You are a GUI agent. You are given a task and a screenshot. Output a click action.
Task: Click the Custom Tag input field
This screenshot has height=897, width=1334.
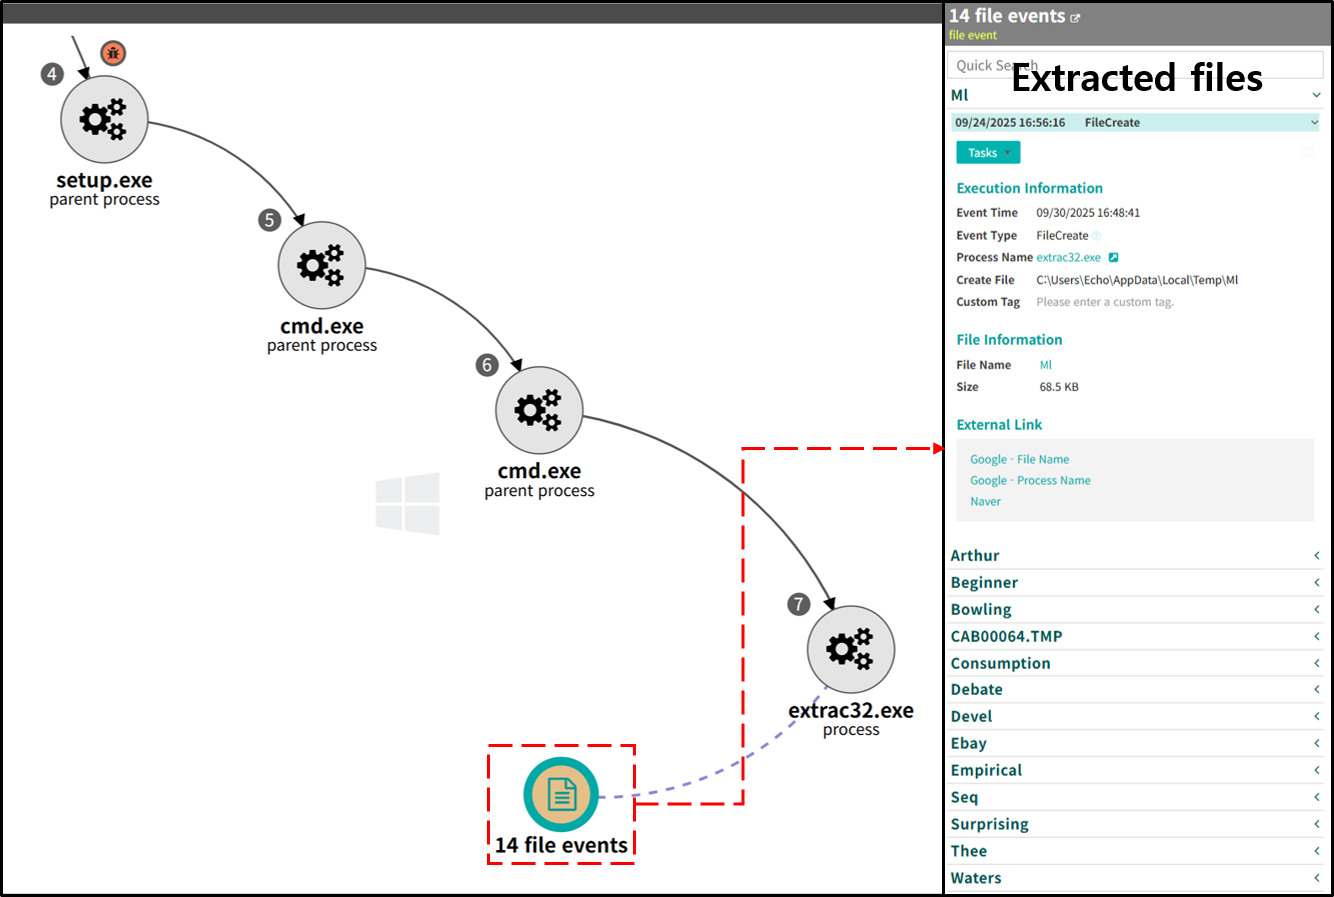click(1105, 302)
